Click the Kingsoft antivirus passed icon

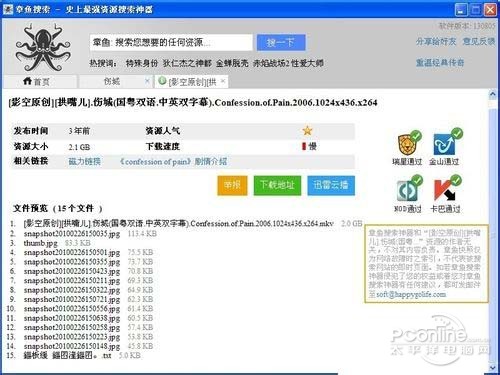[x=446, y=143]
